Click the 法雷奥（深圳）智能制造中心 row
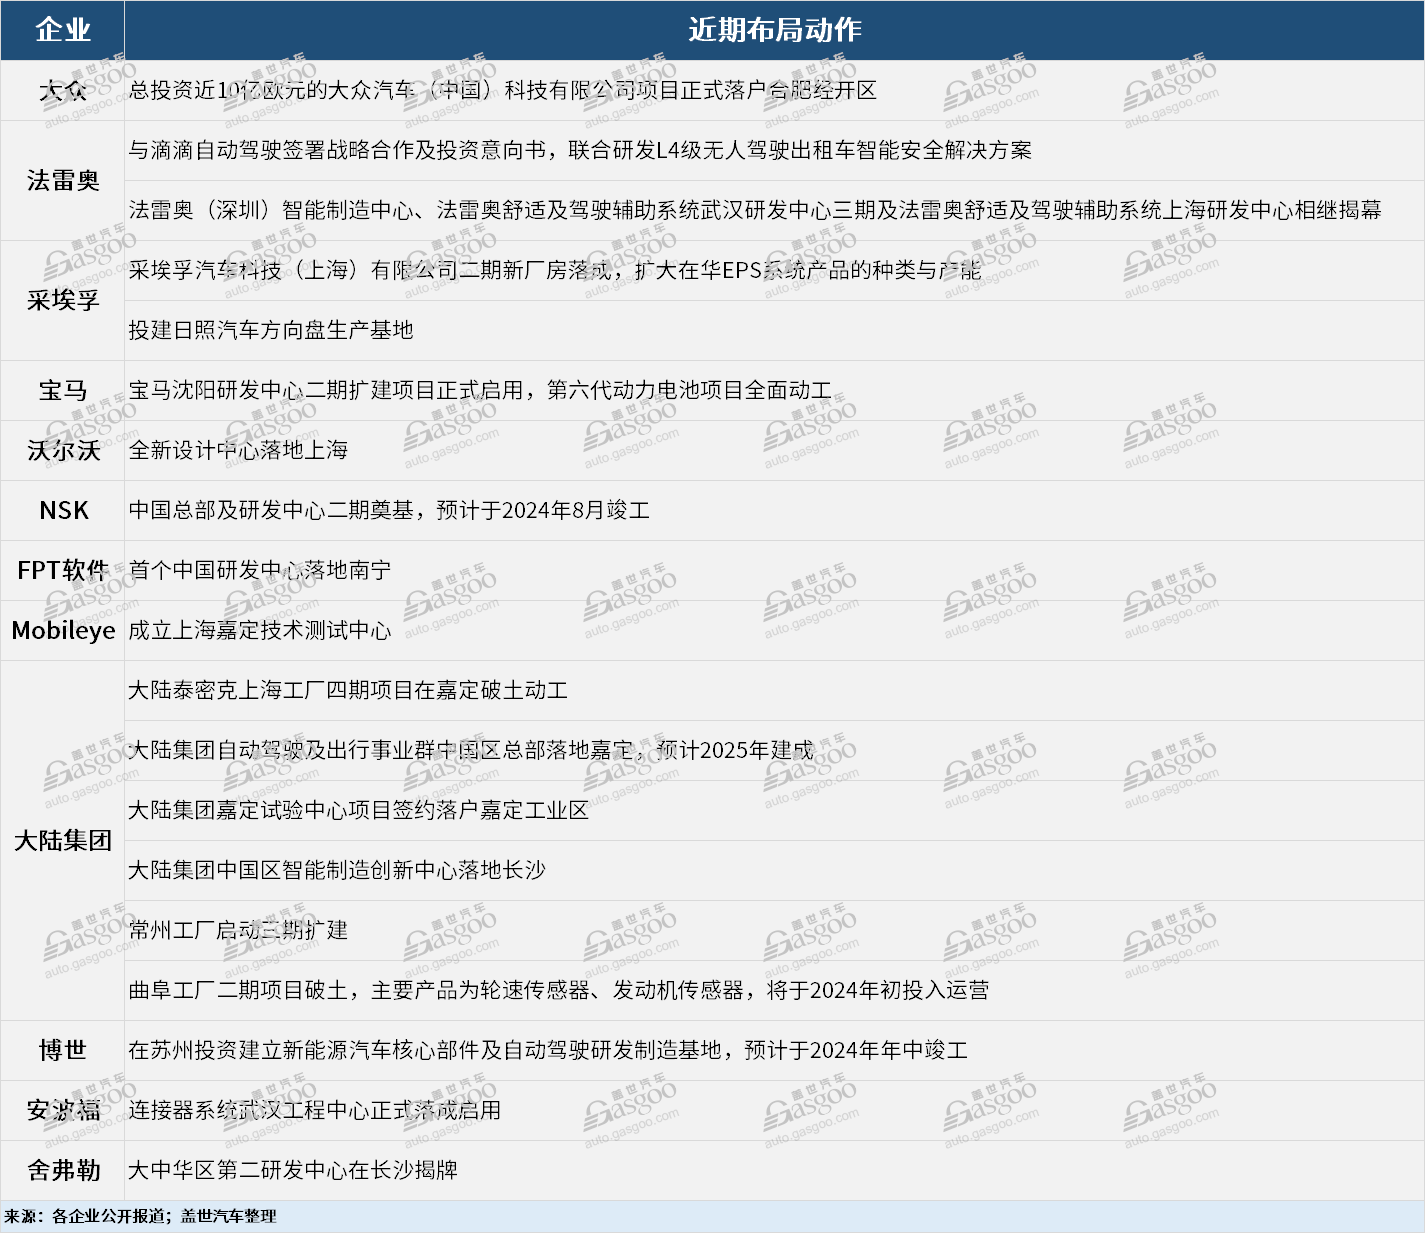The image size is (1425, 1233). [x=774, y=211]
